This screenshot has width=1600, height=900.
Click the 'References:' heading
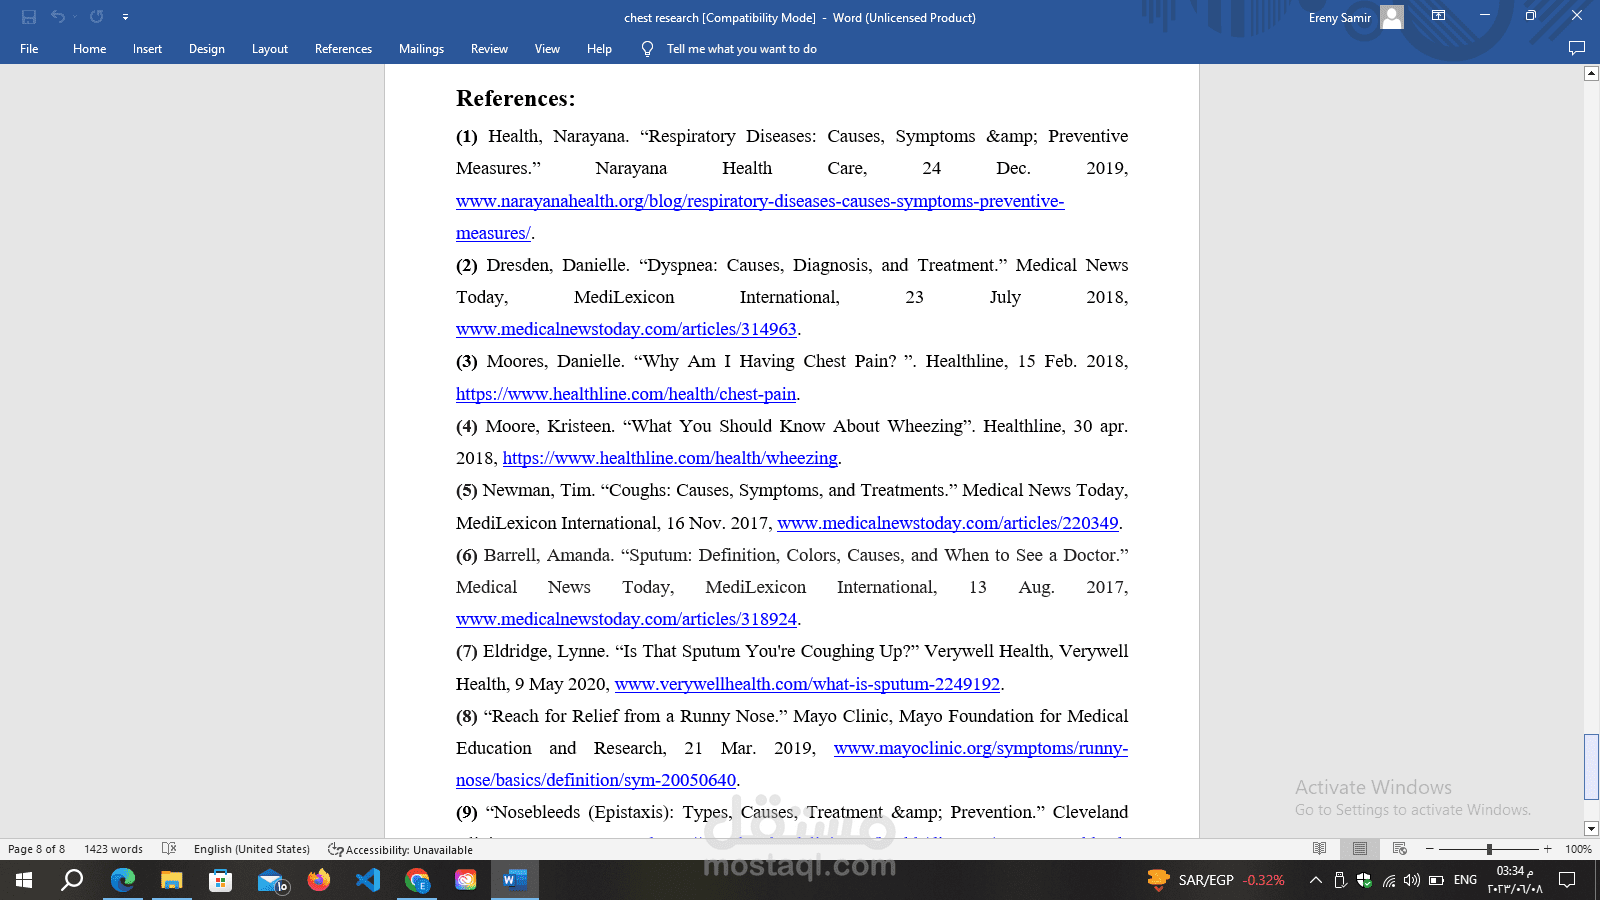(x=515, y=98)
